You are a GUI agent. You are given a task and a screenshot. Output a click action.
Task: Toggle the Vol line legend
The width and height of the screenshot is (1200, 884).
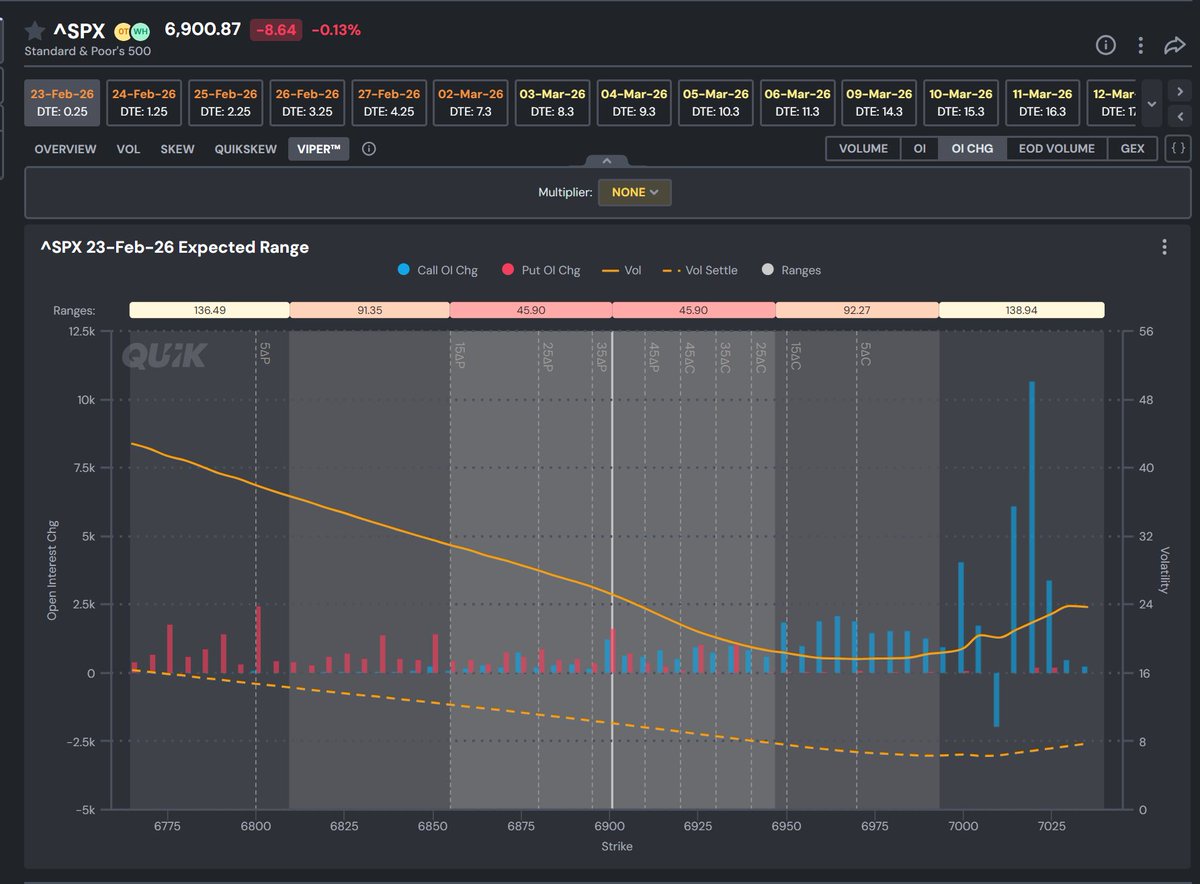coord(621,270)
